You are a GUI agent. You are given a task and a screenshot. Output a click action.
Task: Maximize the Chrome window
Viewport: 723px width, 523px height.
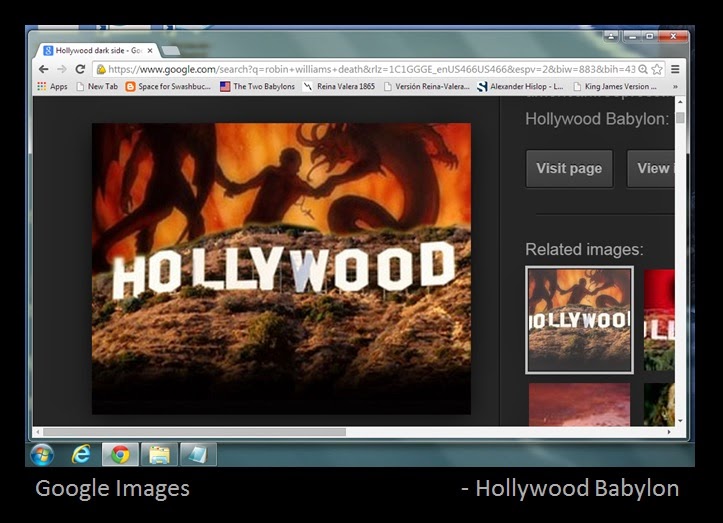(650, 36)
